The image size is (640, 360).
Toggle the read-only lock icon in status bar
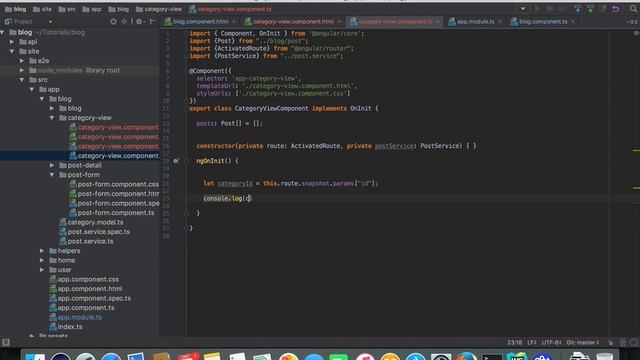(611, 342)
